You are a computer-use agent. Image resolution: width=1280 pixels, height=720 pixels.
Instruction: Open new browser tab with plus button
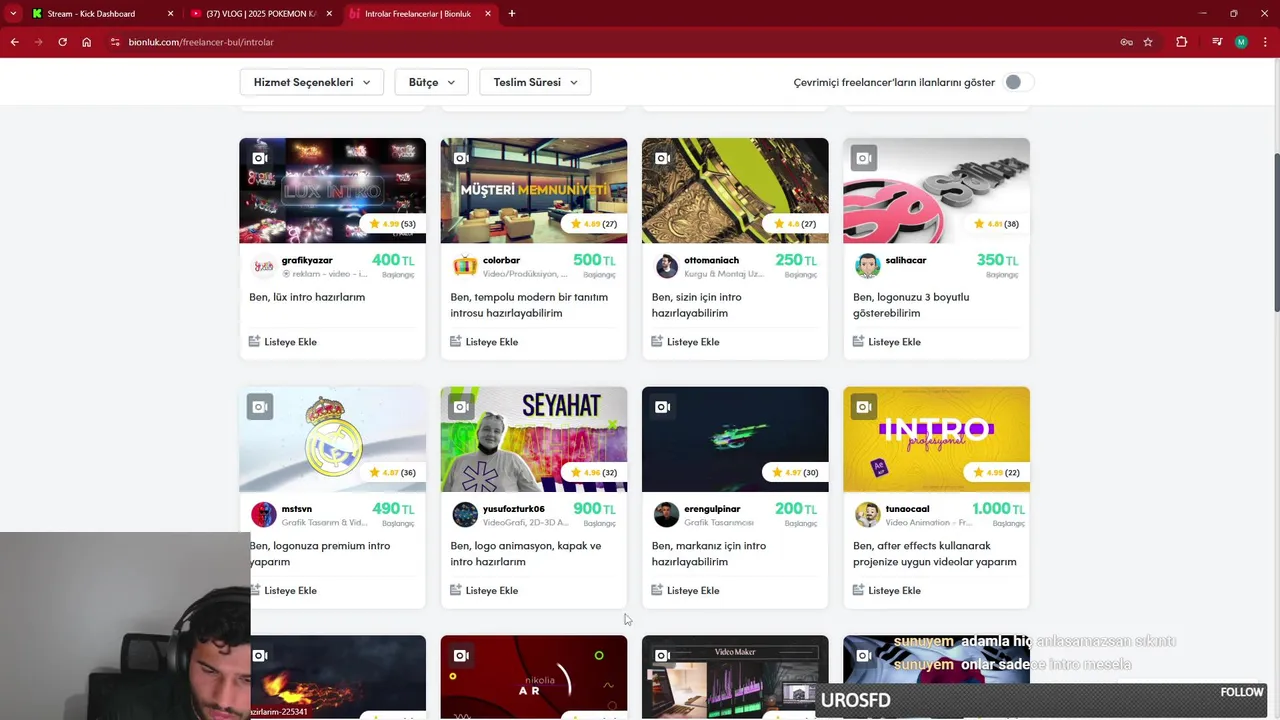(x=511, y=14)
